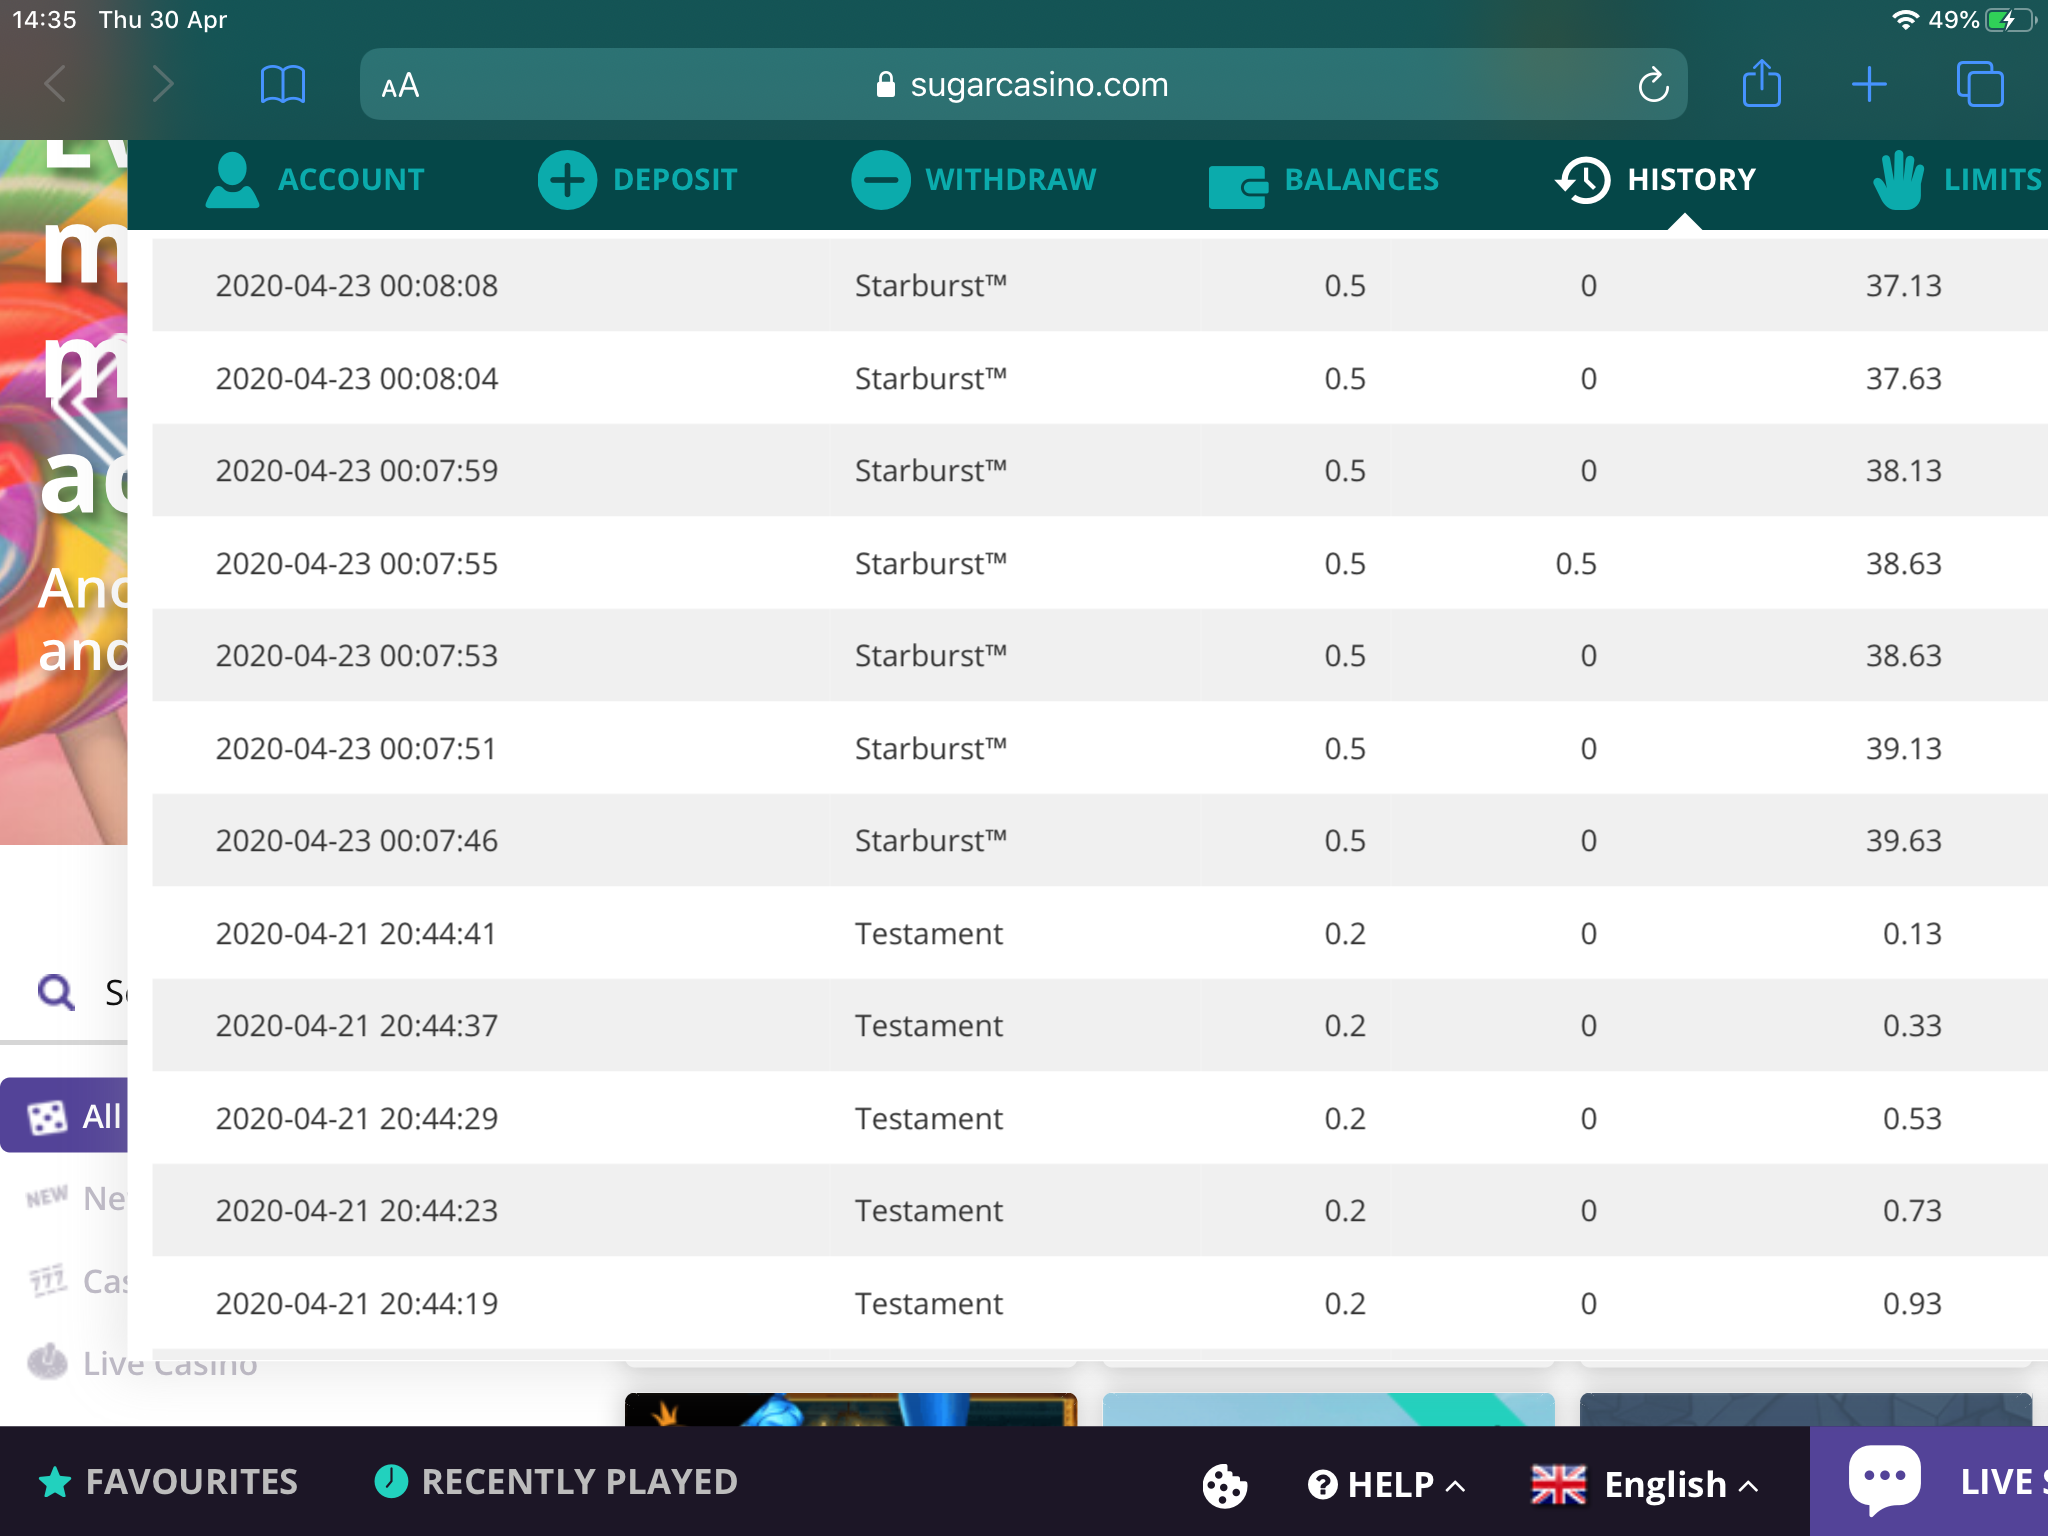Tap the sugarcasino.com address bar
This screenshot has height=1536, width=2048.
(x=1023, y=85)
